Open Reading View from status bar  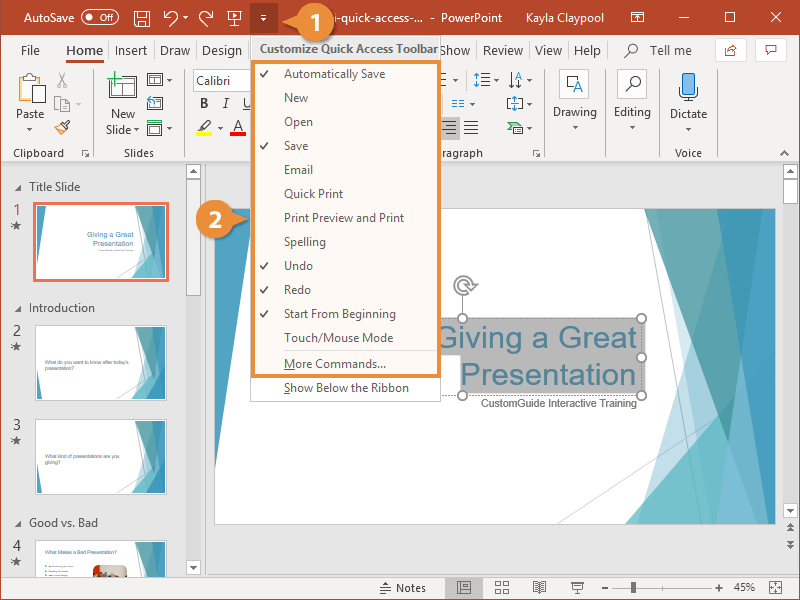[x=540, y=588]
